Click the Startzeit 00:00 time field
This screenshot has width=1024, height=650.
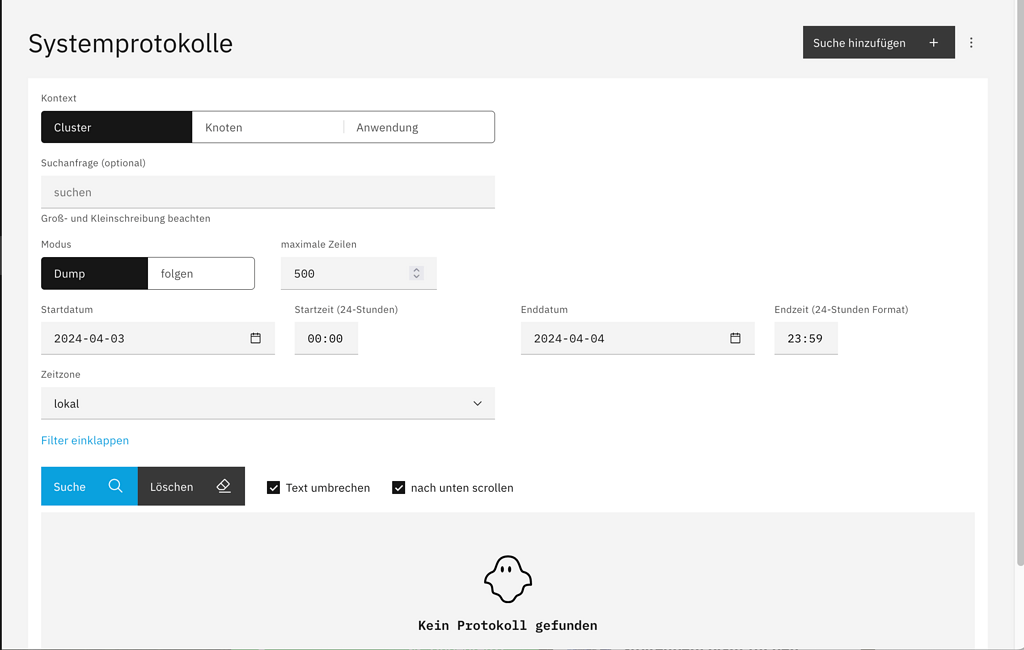(x=326, y=339)
